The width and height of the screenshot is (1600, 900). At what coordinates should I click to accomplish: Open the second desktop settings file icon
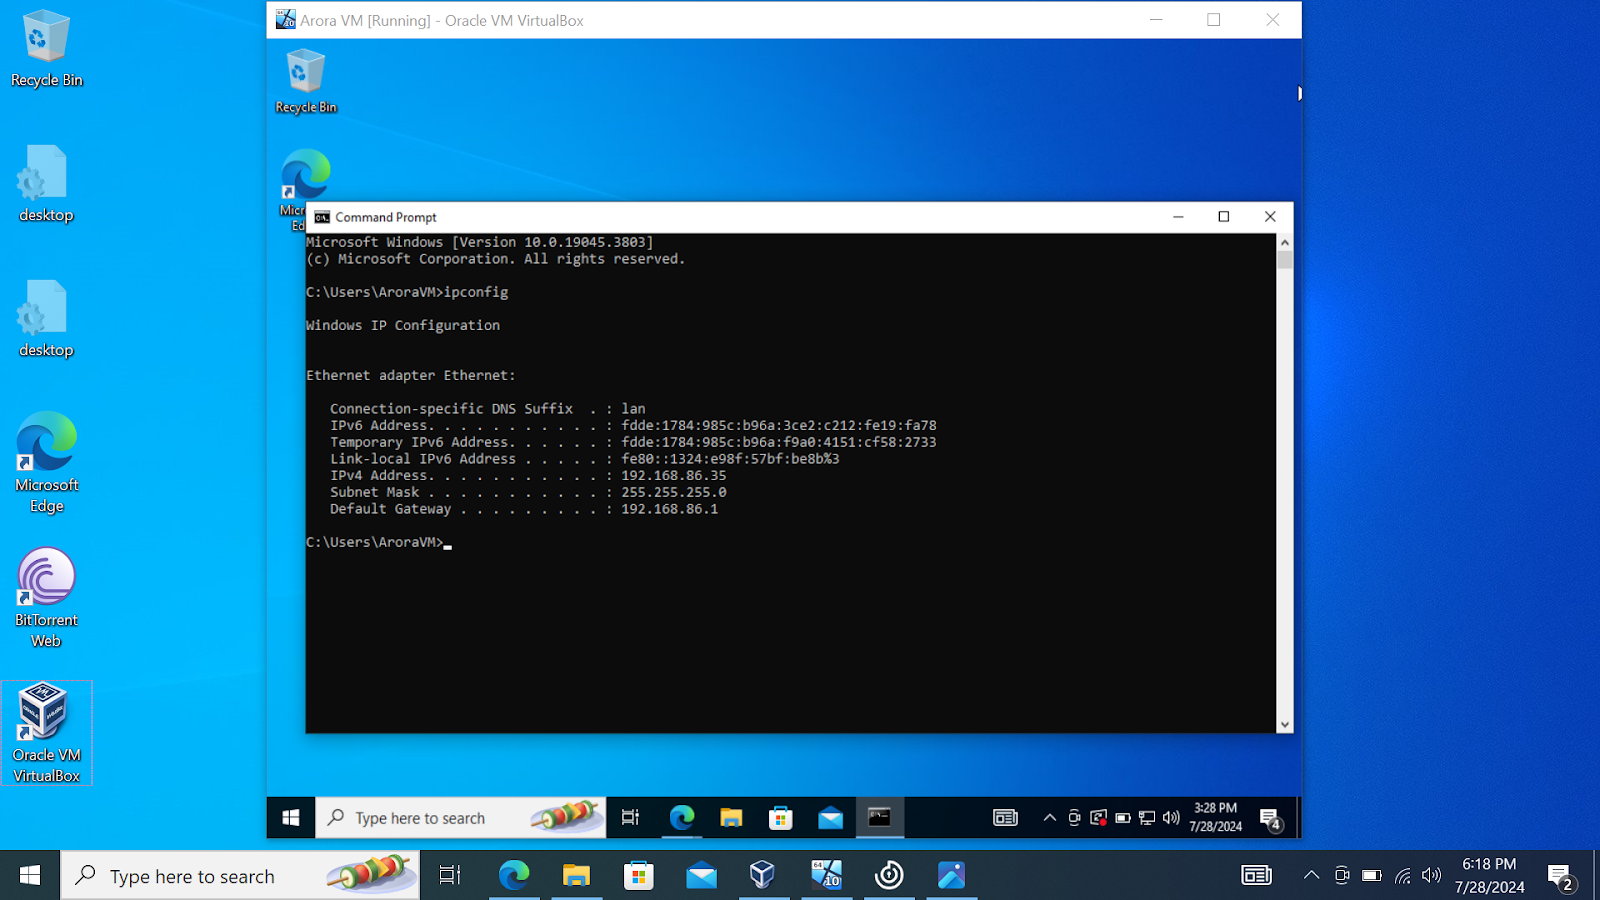pyautogui.click(x=46, y=319)
